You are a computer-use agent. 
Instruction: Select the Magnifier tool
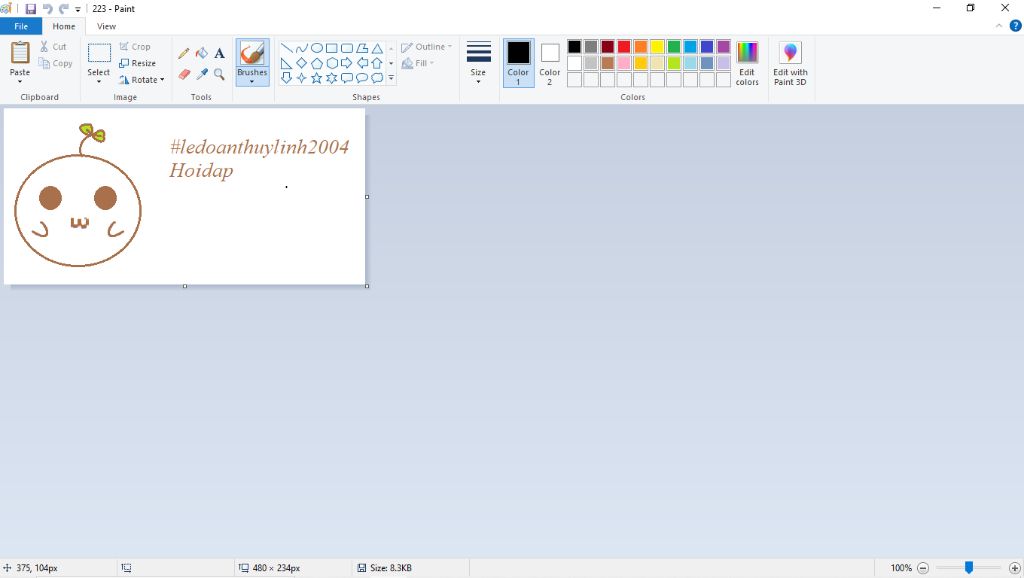219,74
